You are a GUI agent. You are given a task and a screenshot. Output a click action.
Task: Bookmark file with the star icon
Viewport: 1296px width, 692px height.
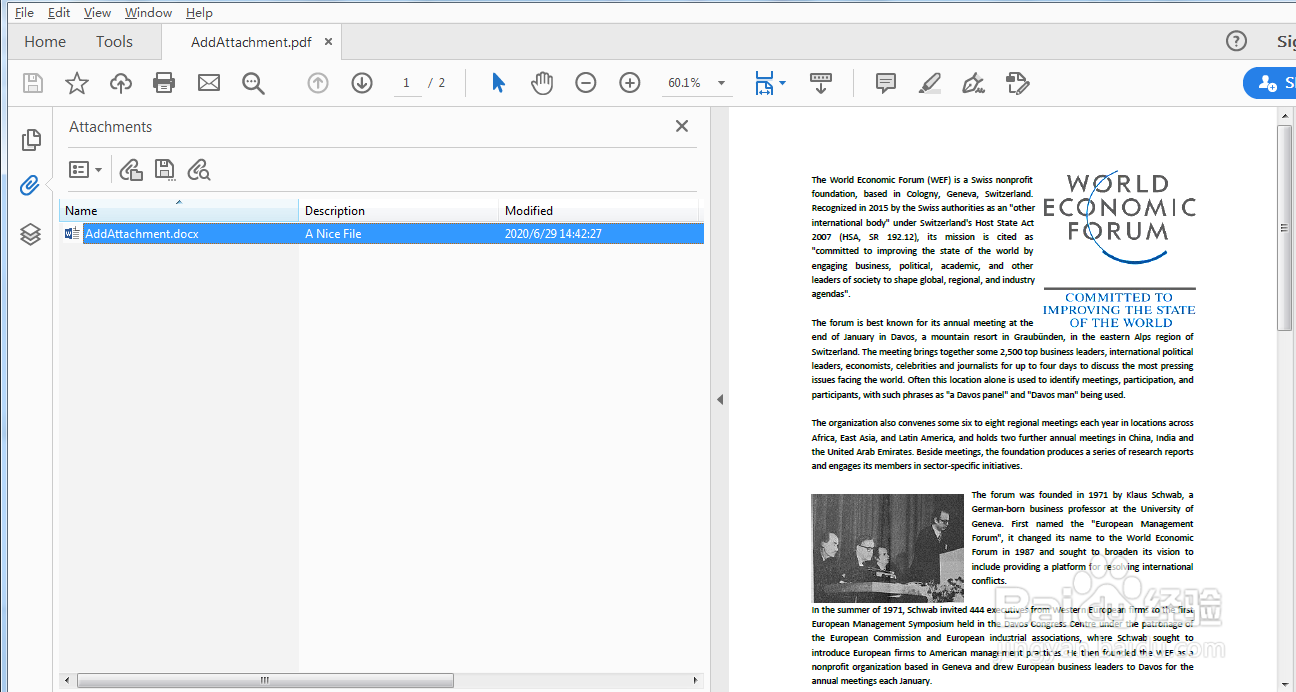click(77, 83)
